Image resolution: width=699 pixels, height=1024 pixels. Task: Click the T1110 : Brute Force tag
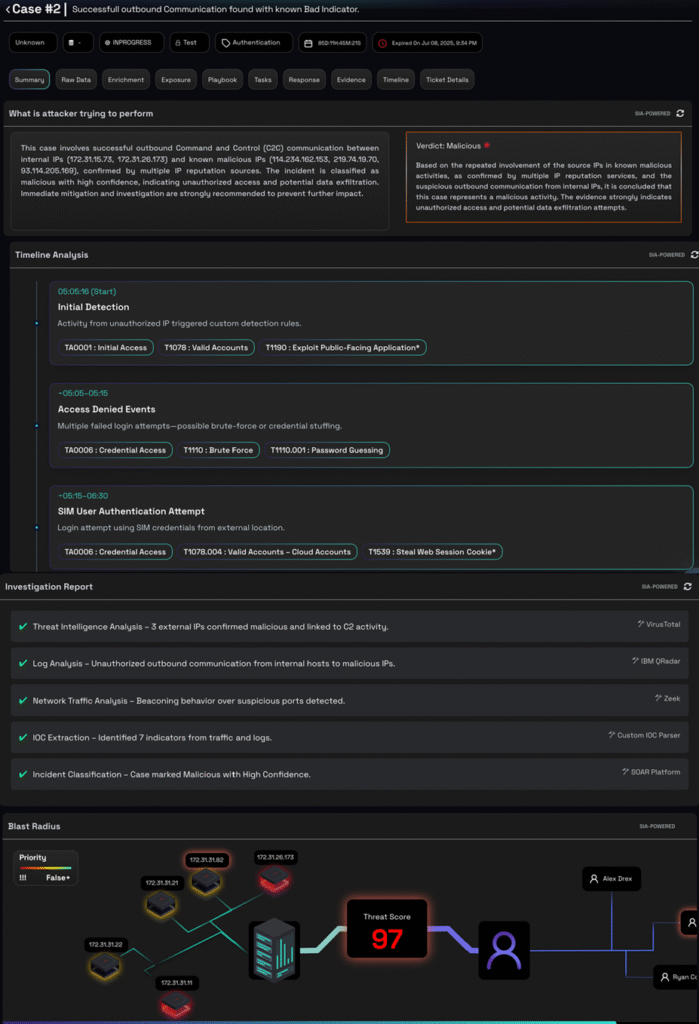click(x=218, y=450)
